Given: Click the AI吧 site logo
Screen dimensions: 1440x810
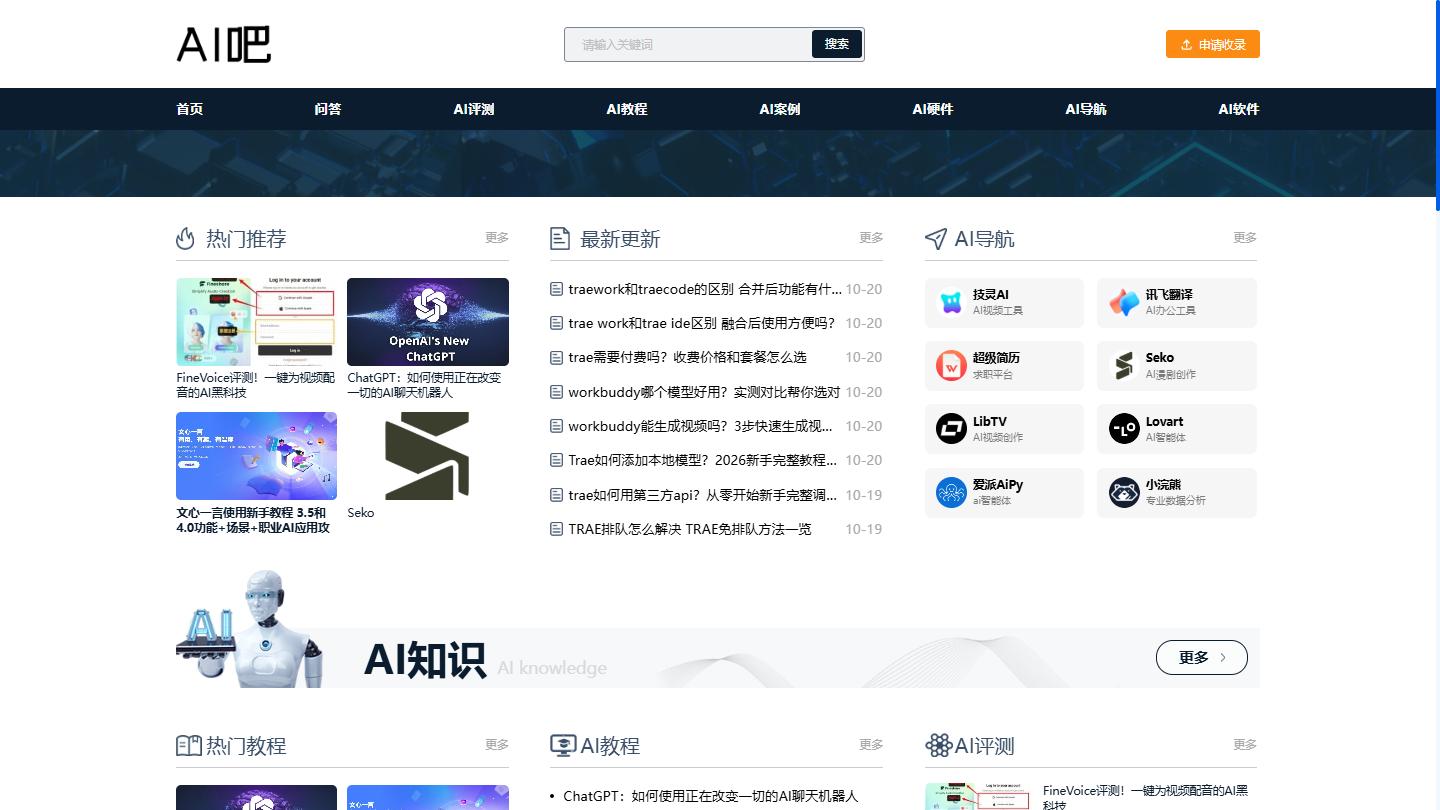Looking at the screenshot, I should pyautogui.click(x=224, y=44).
